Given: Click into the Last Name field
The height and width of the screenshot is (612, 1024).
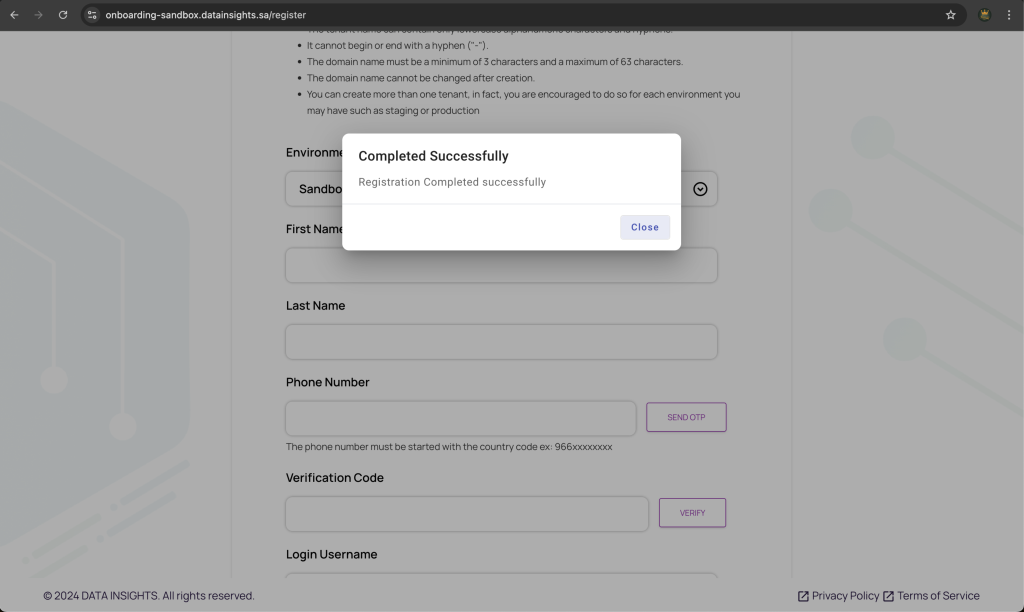Looking at the screenshot, I should 501,342.
